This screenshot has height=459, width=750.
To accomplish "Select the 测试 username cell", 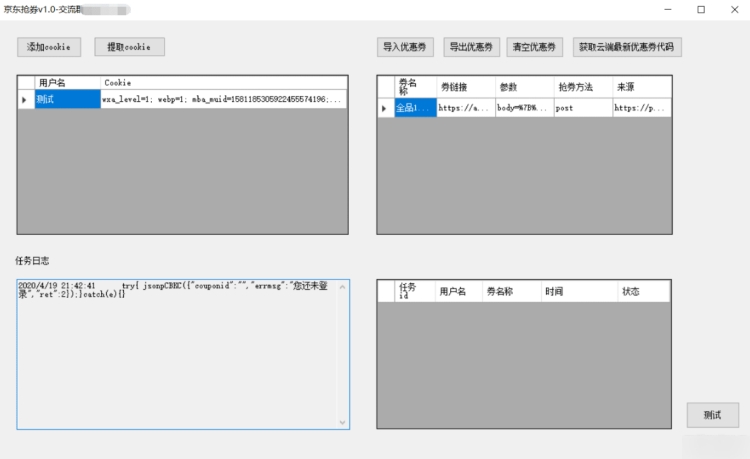I will (66, 100).
